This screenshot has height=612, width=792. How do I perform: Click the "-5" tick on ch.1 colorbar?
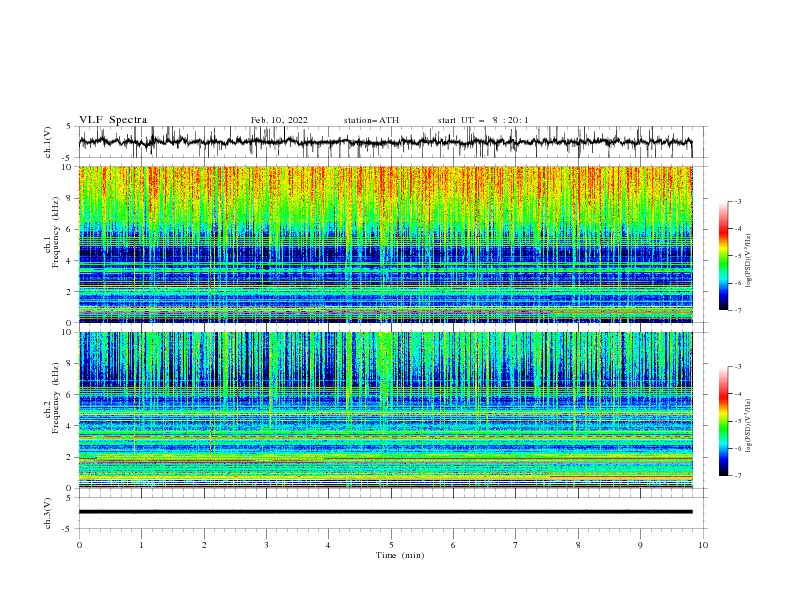738,256
